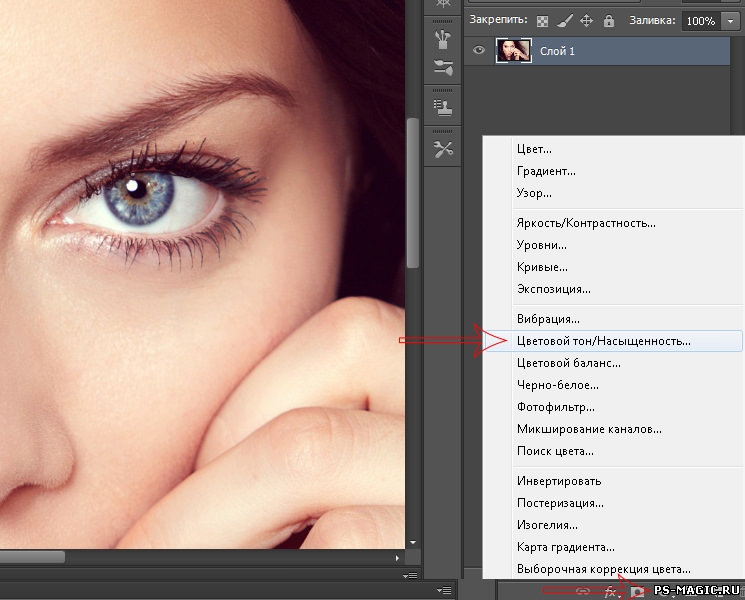Open the Заливка fill percentage dropdown arrow
The height and width of the screenshot is (600, 745).
click(729, 21)
